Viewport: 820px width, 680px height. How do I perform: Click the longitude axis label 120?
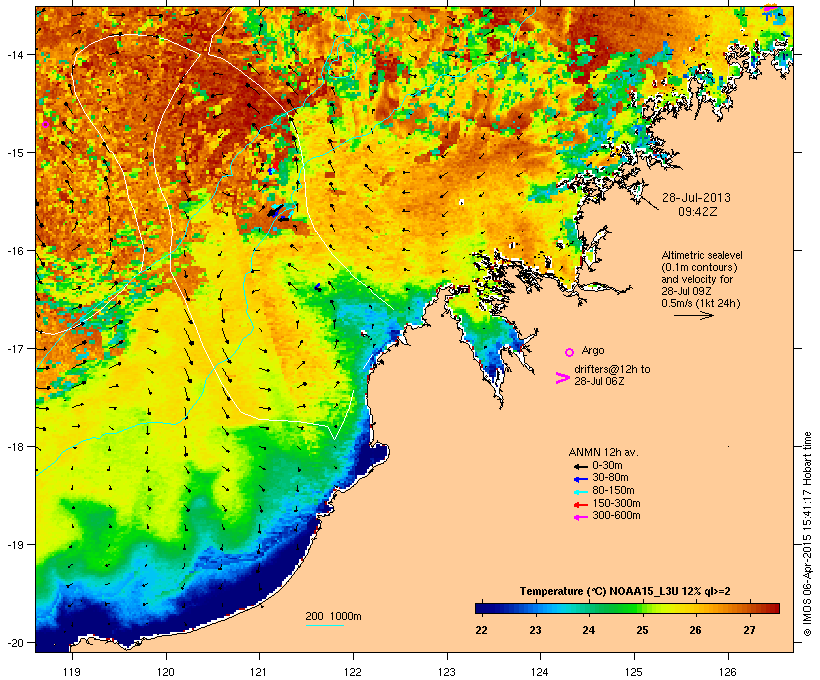click(x=166, y=672)
